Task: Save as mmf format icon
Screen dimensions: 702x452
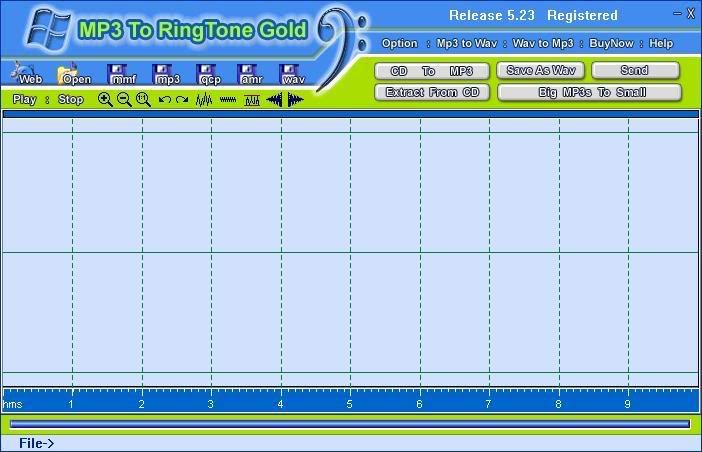Action: (122, 74)
